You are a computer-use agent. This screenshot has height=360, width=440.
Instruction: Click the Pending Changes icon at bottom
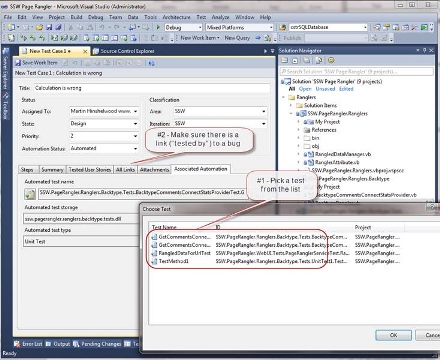pos(76,344)
